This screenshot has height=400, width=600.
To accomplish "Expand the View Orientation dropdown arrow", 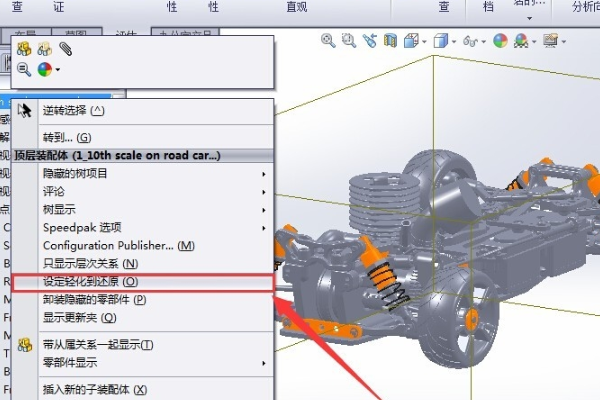I will (x=424, y=41).
